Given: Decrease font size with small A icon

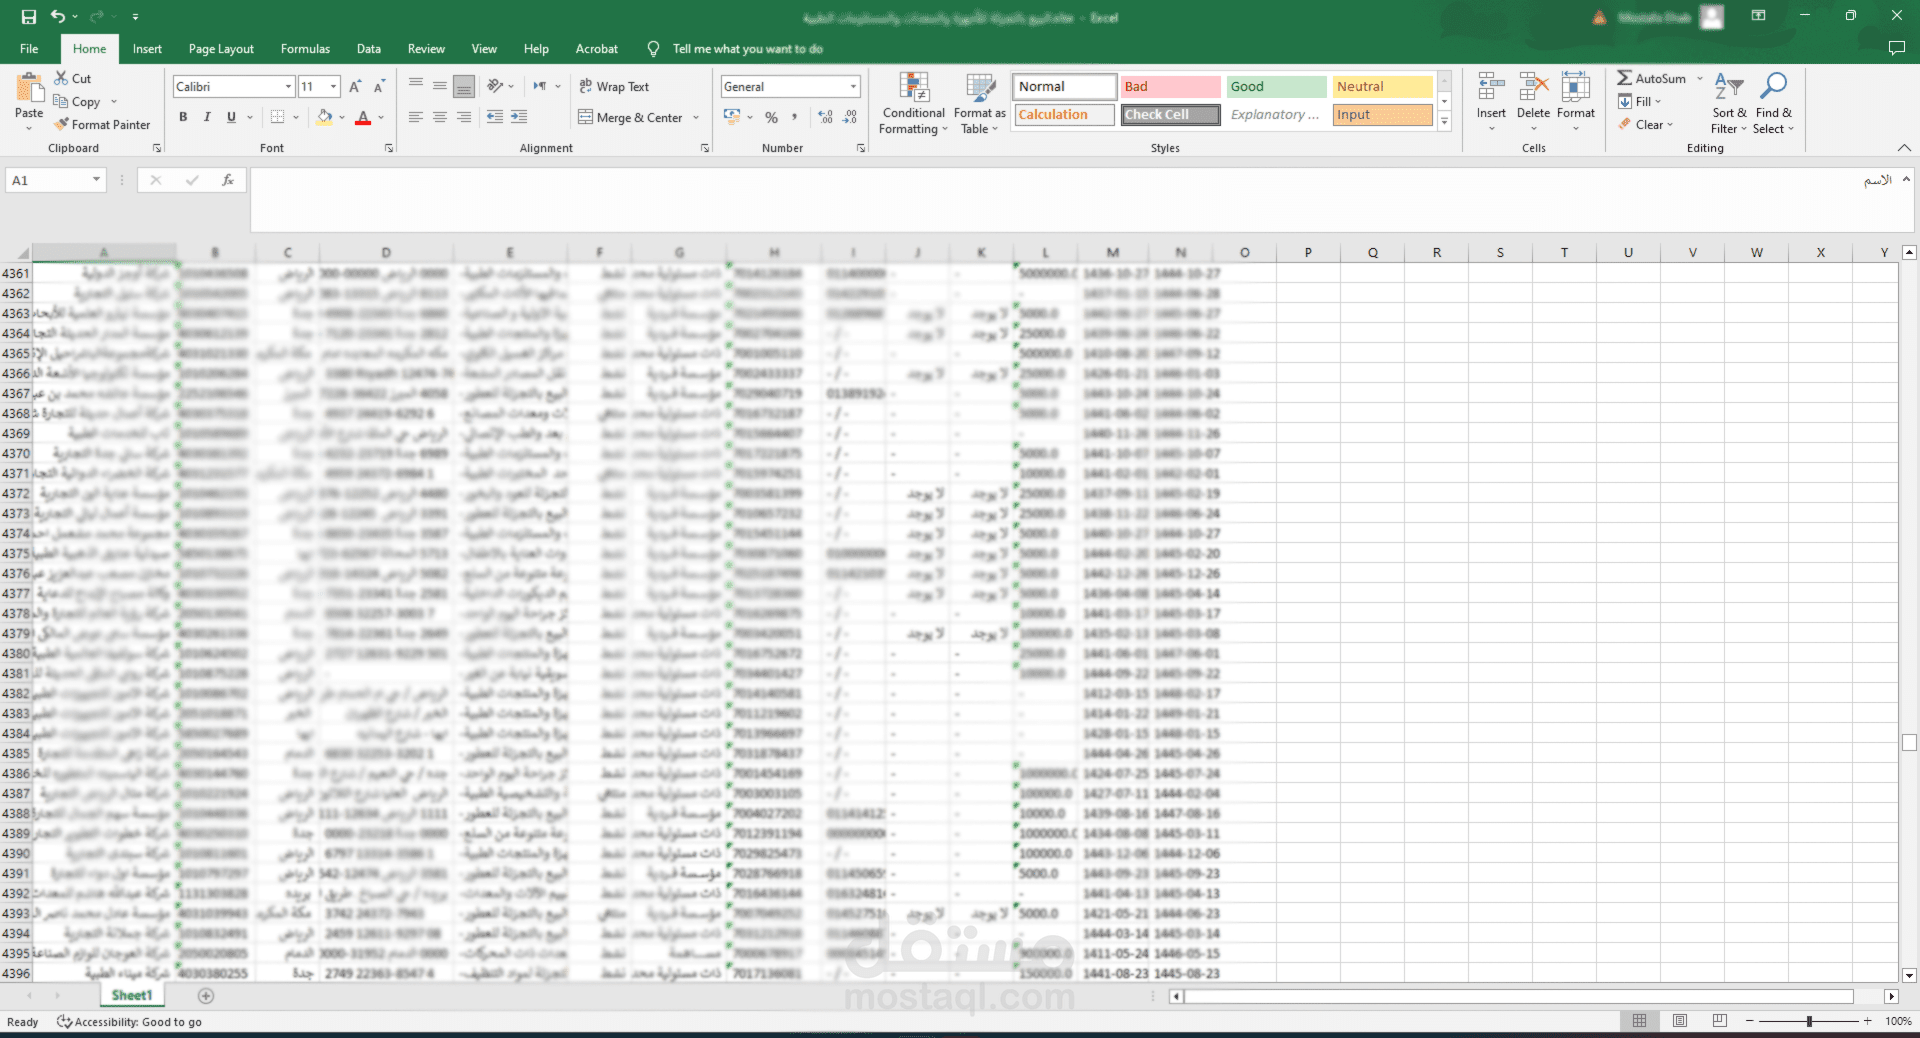Looking at the screenshot, I should point(379,87).
